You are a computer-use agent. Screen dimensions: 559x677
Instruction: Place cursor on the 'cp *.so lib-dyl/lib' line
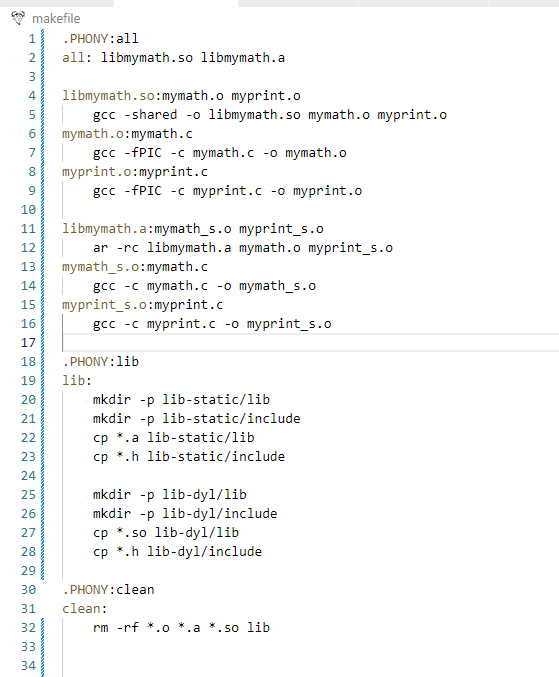[166, 533]
